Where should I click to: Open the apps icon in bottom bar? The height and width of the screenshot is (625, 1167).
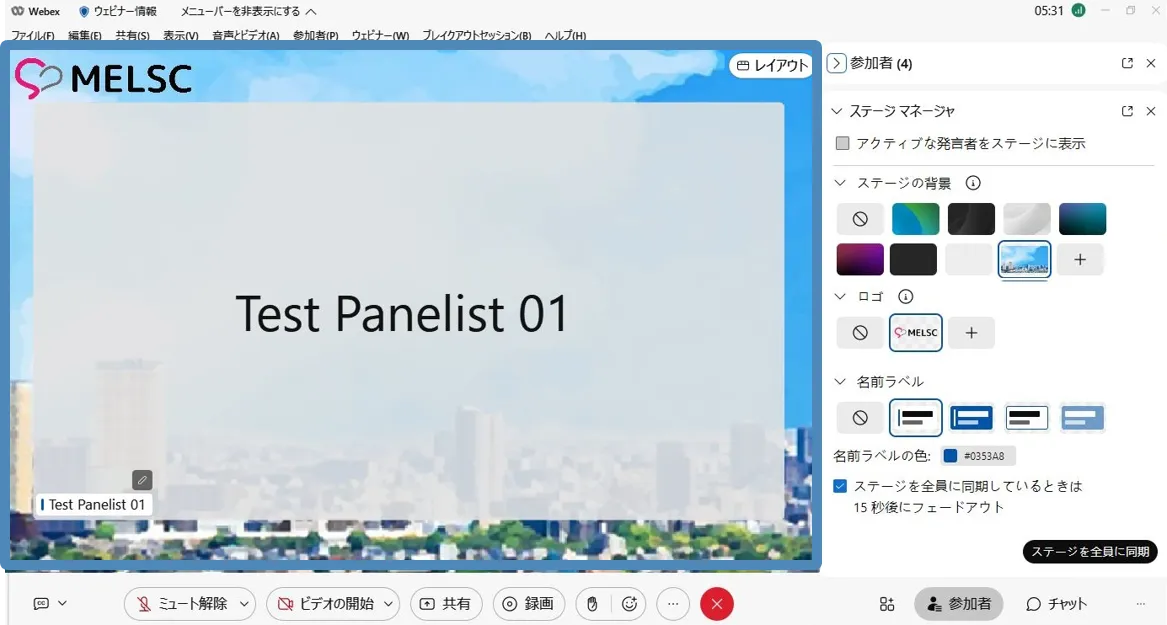point(887,604)
